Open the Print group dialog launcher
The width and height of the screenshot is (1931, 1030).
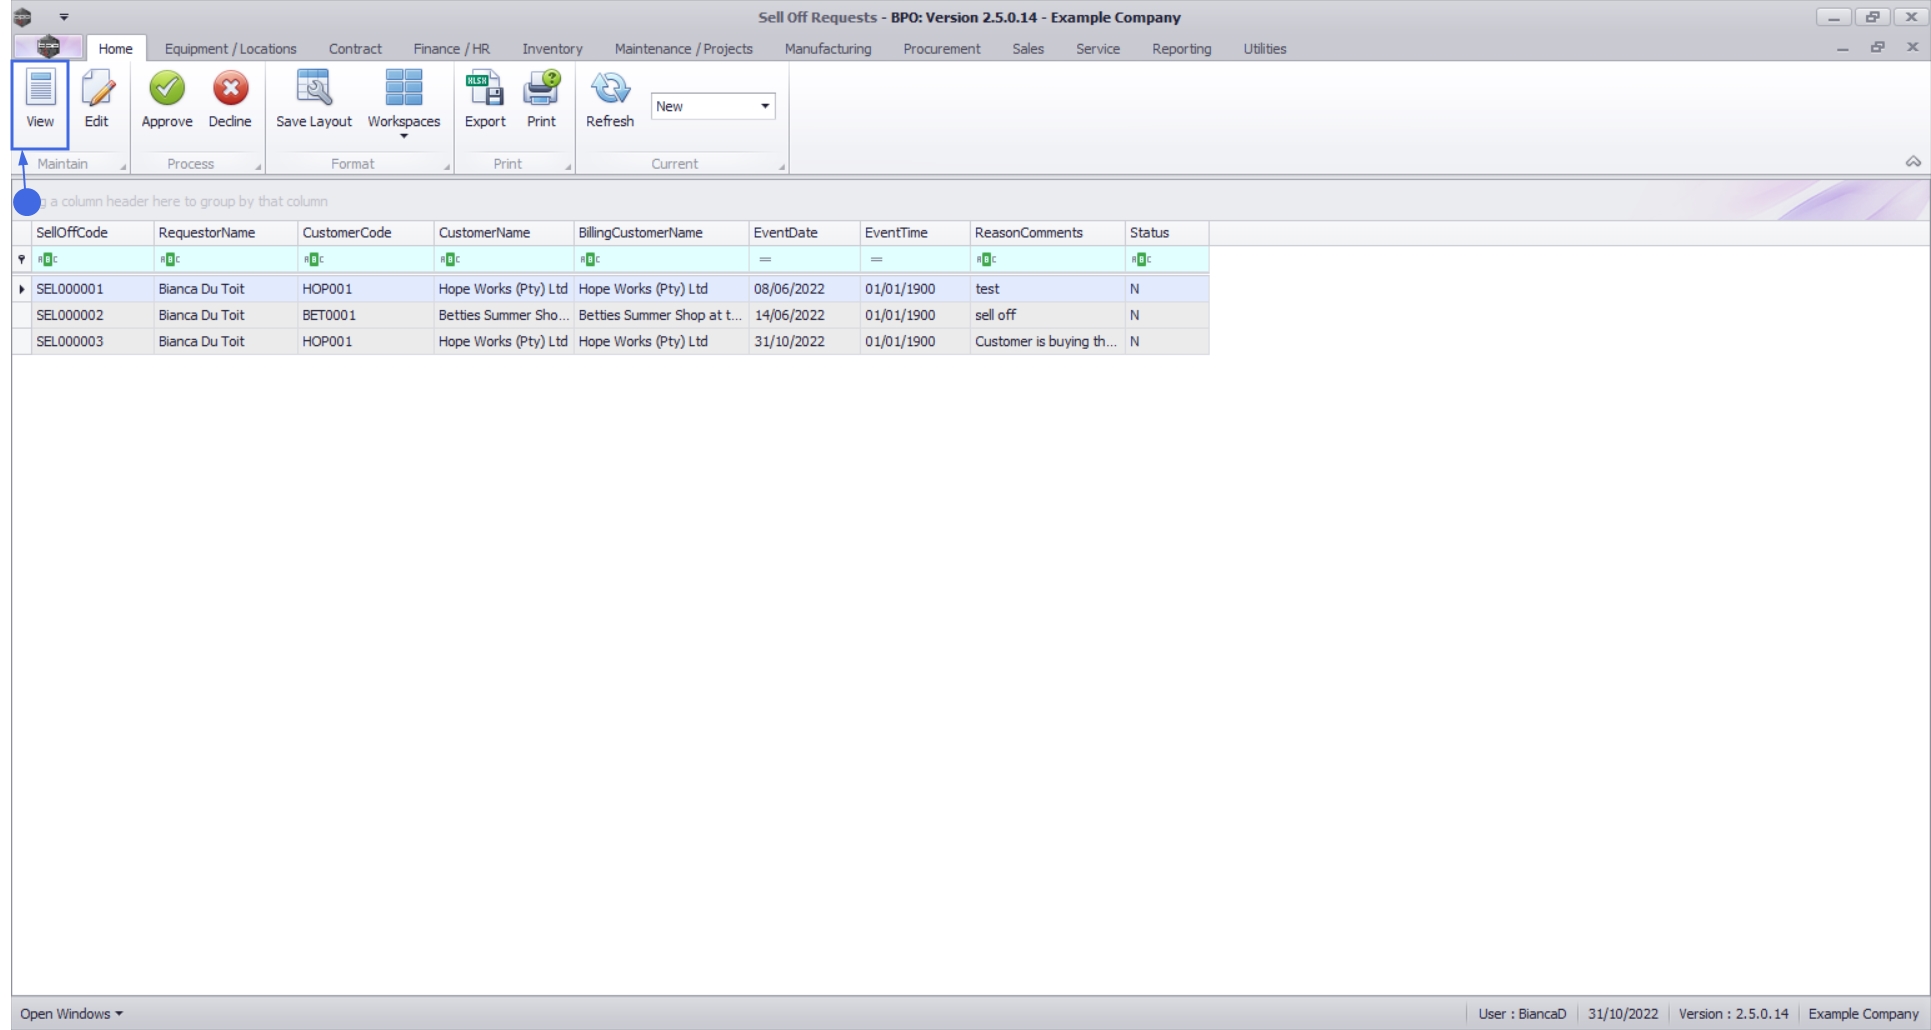click(568, 166)
